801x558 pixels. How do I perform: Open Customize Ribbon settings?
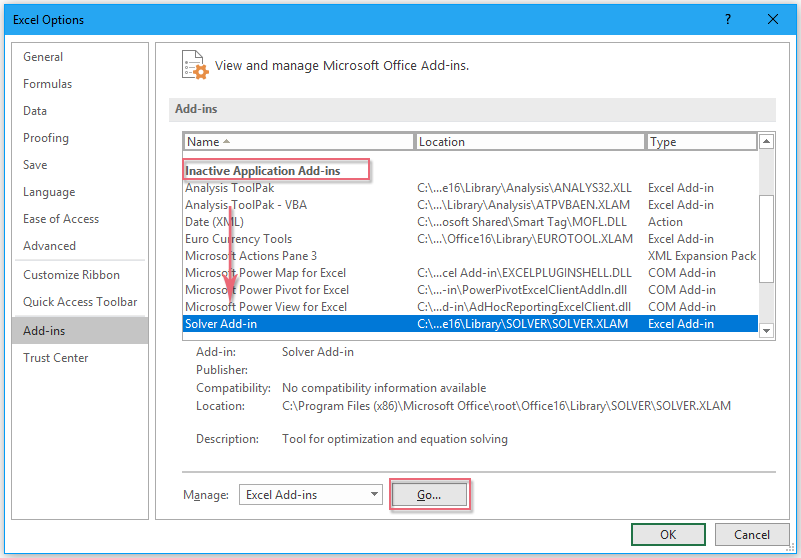[x=71, y=275]
